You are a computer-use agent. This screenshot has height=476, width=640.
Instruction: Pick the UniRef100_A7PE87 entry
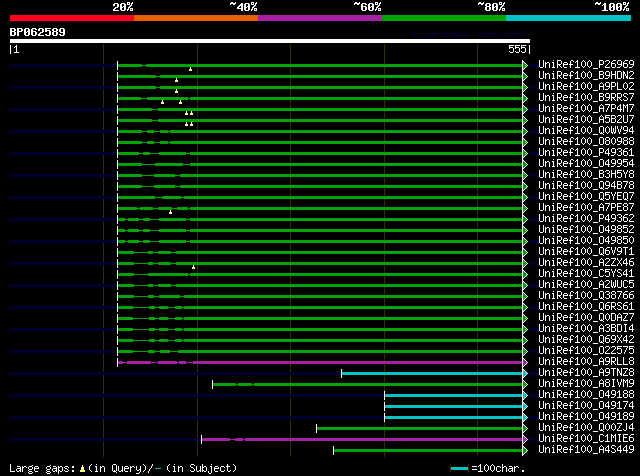586,208
